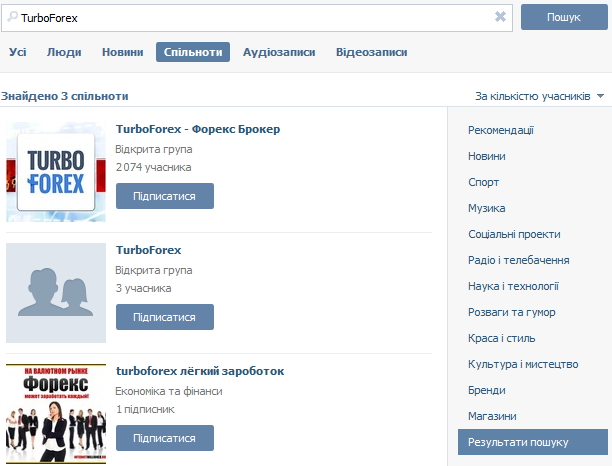Select the Бренди category
The width and height of the screenshot is (612, 466).
coord(487,390)
